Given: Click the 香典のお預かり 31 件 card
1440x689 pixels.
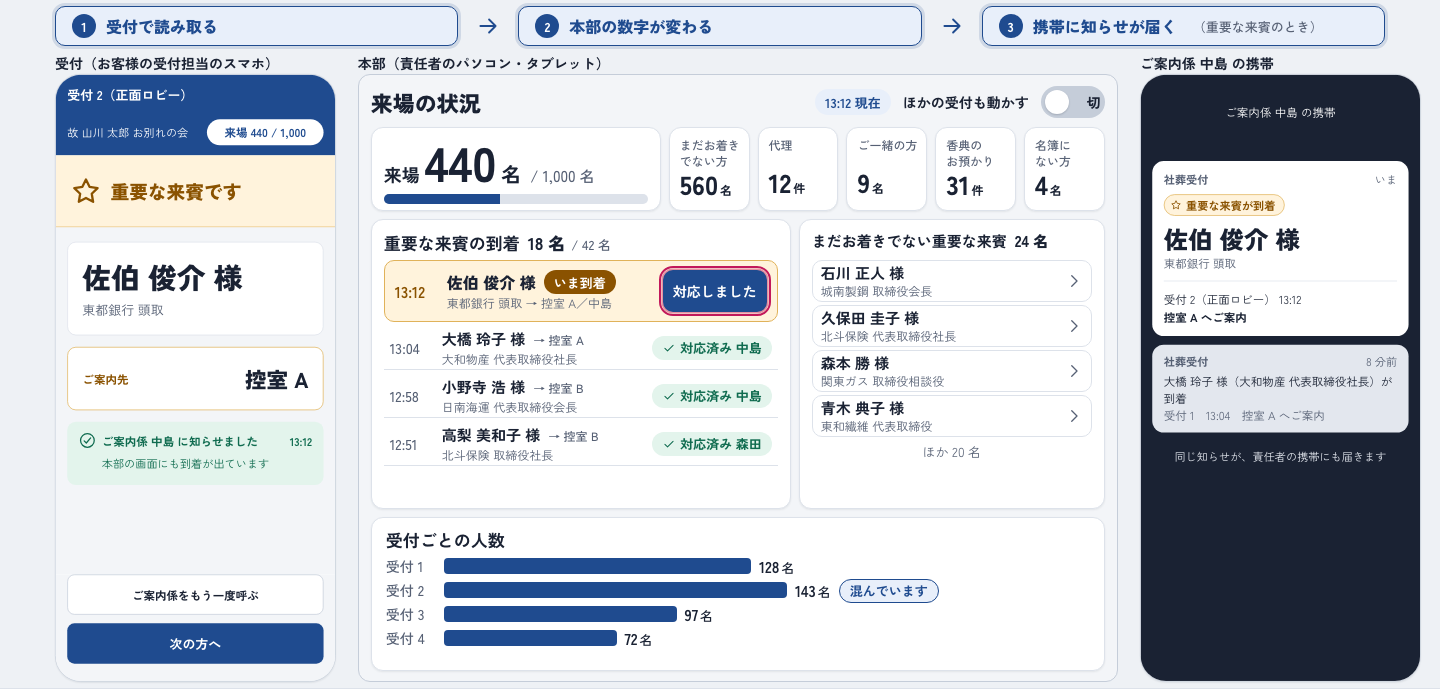Looking at the screenshot, I should pos(975,169).
